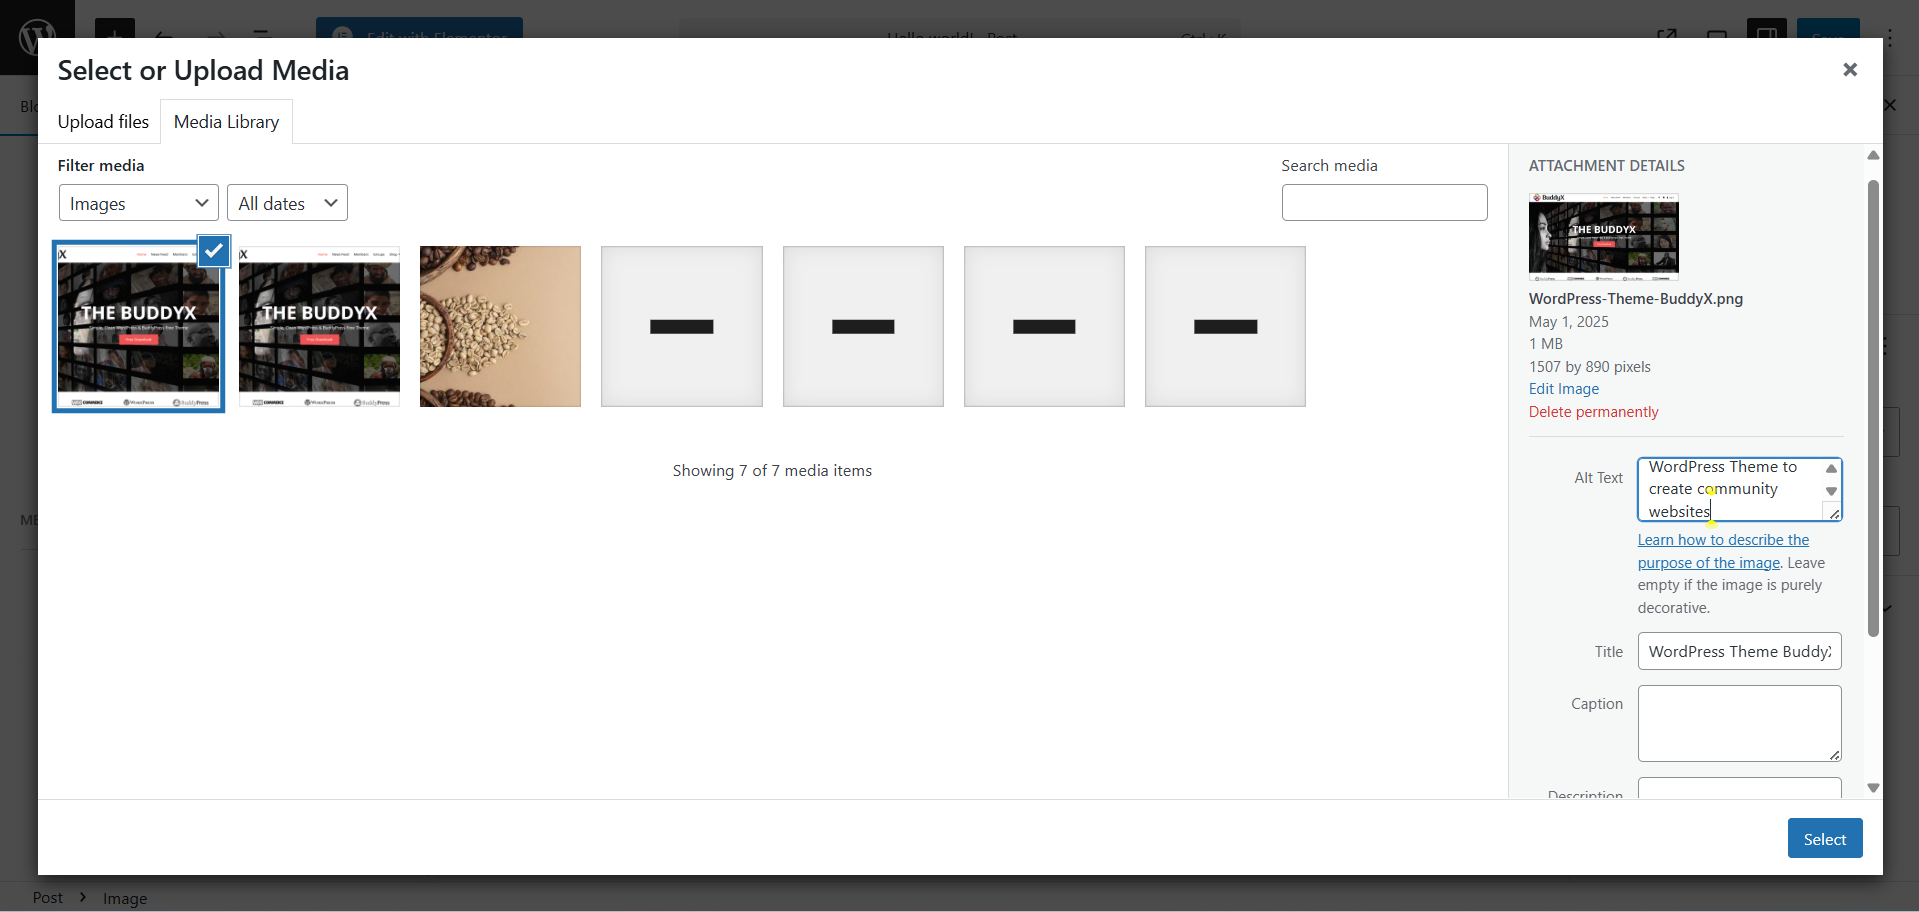Select the last grey placeholder thumbnail

tap(1225, 326)
